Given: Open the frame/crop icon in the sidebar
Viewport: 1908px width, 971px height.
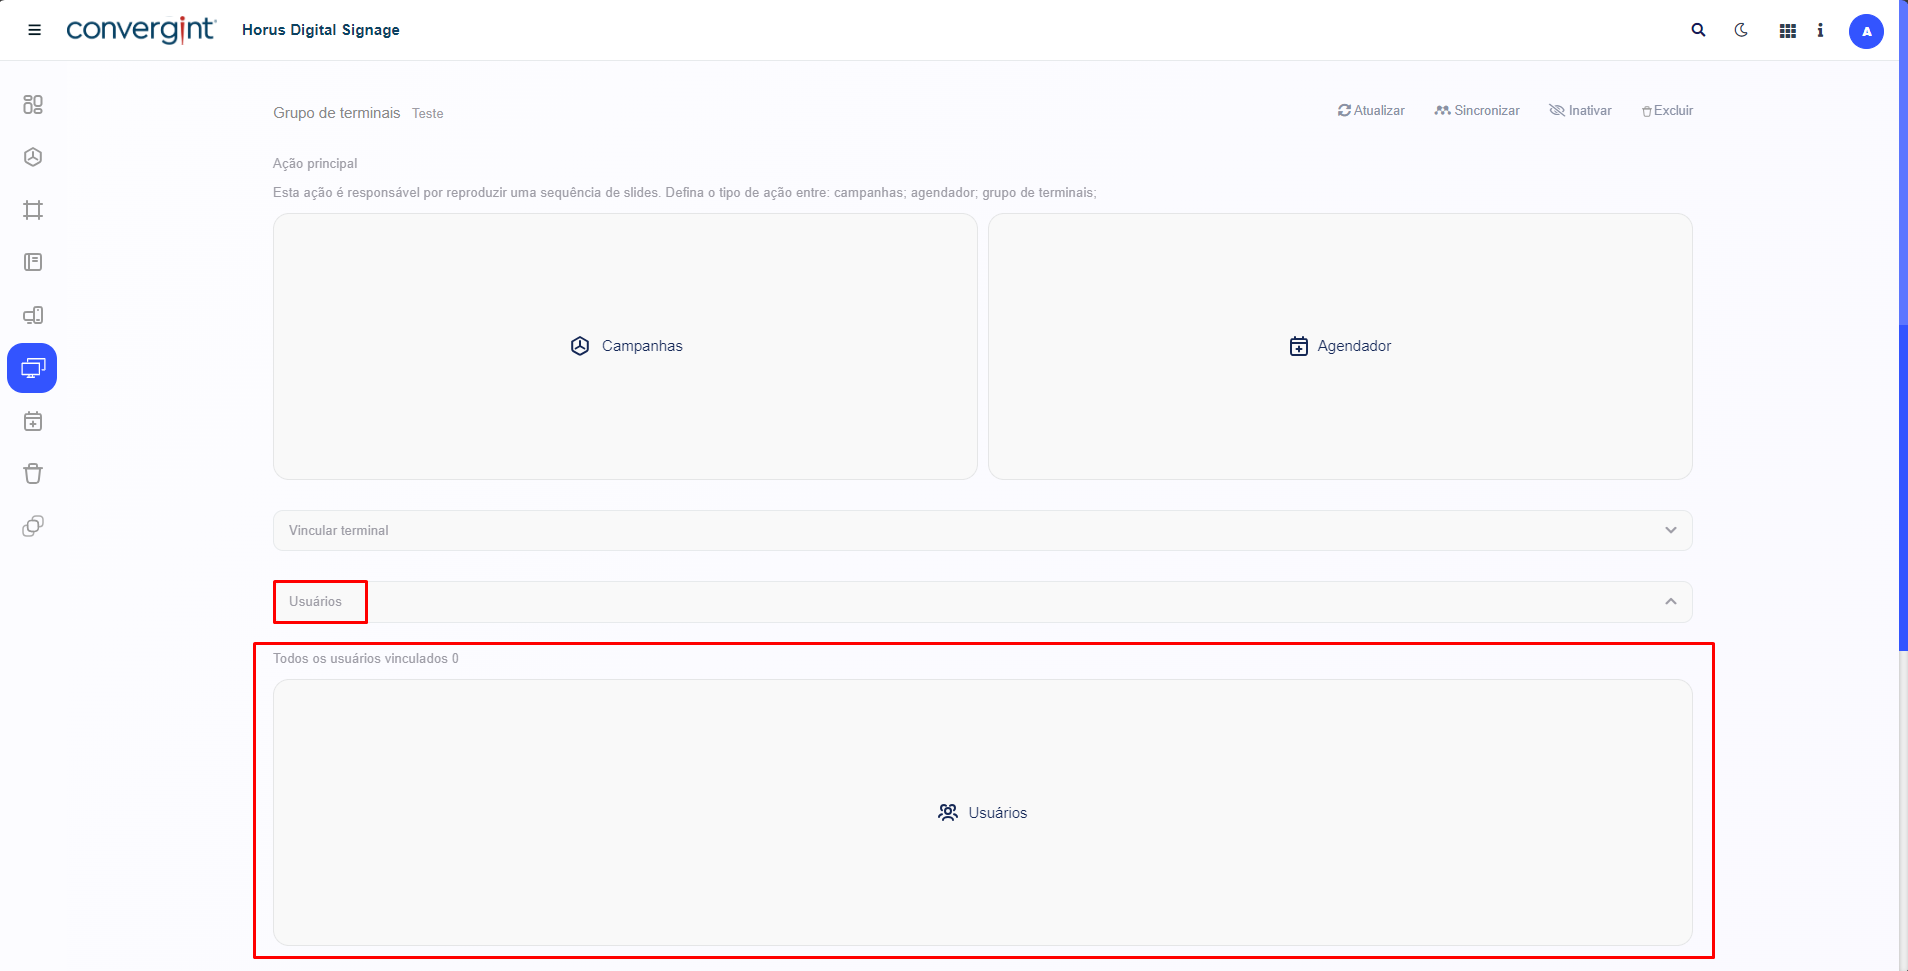Looking at the screenshot, I should (x=33, y=210).
